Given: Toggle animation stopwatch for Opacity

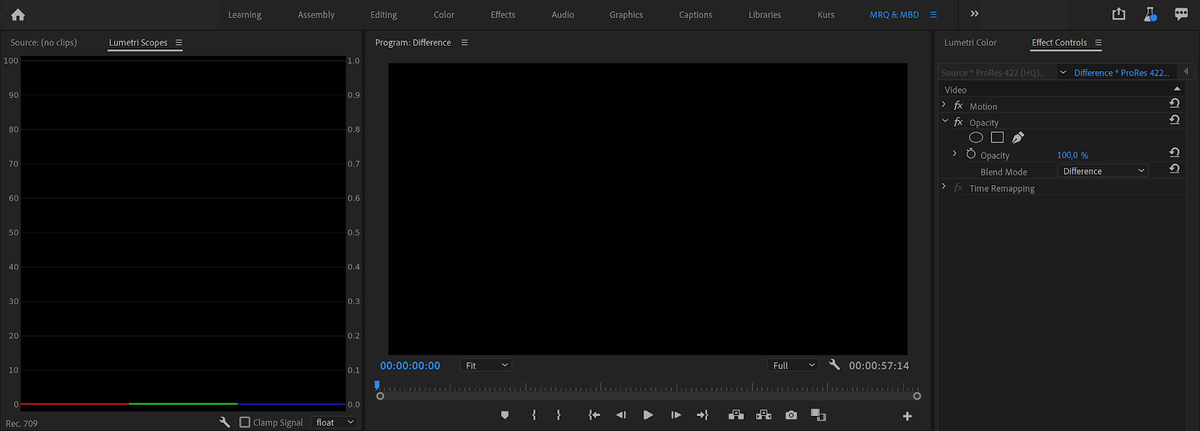Looking at the screenshot, I should click(970, 155).
